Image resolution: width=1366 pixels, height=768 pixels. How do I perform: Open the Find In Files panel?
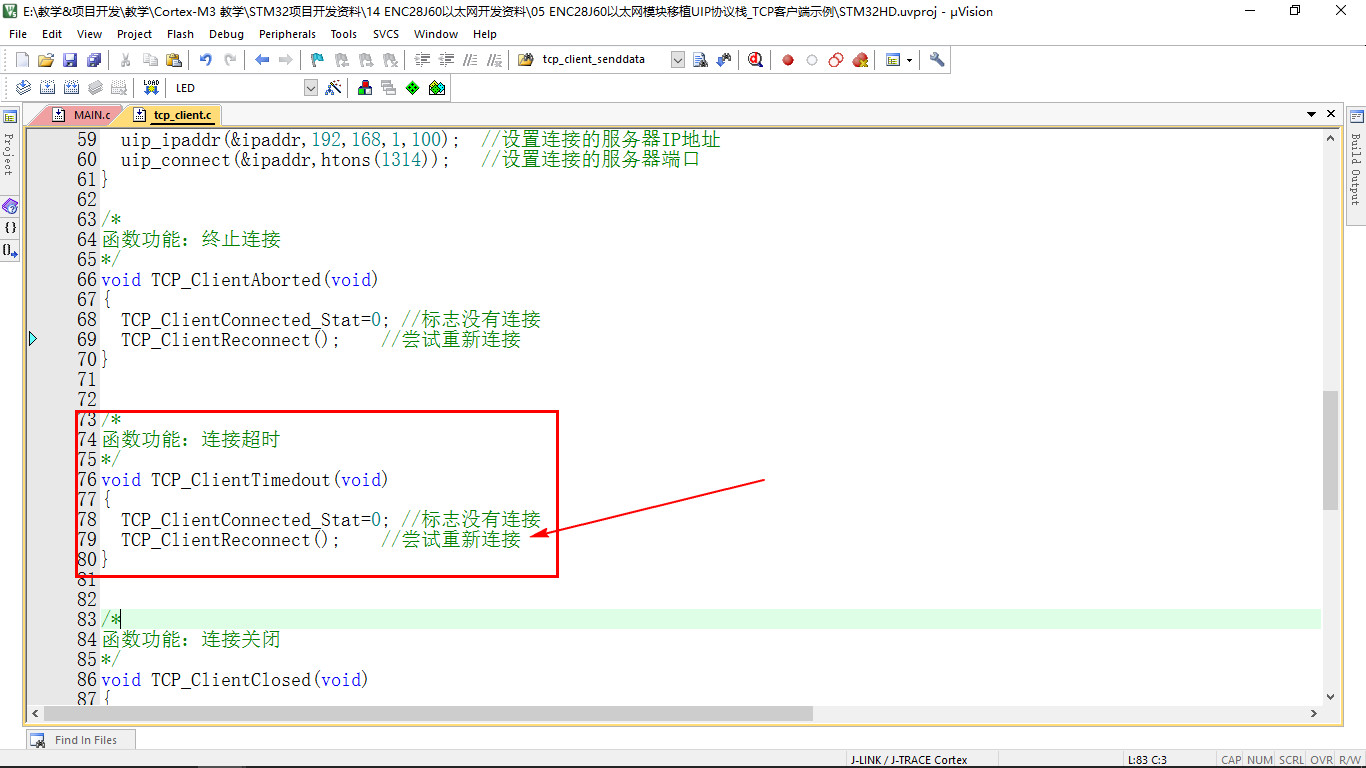pos(80,740)
